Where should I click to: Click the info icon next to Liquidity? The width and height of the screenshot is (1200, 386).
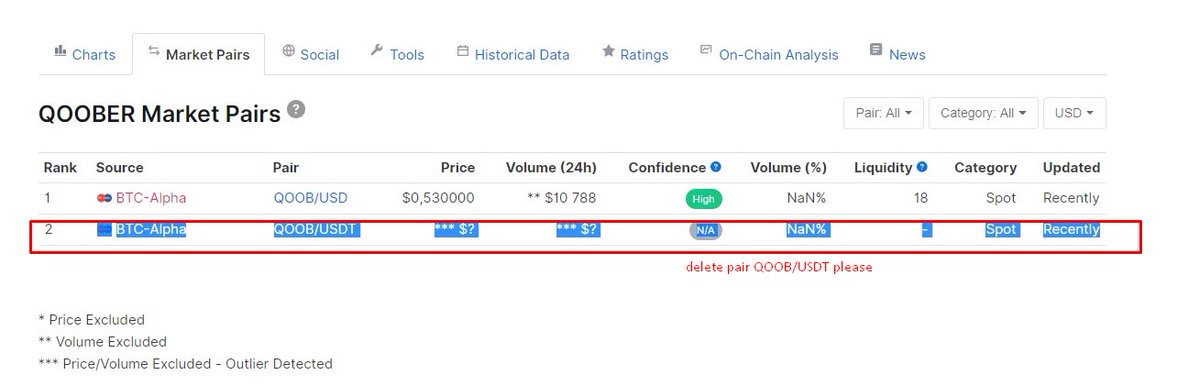pos(922,167)
